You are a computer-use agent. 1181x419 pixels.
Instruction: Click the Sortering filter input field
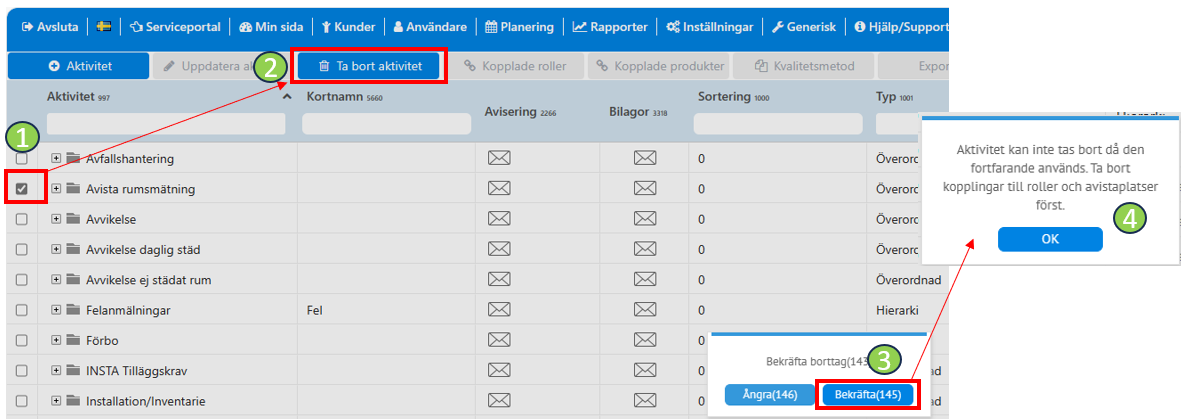coord(778,124)
